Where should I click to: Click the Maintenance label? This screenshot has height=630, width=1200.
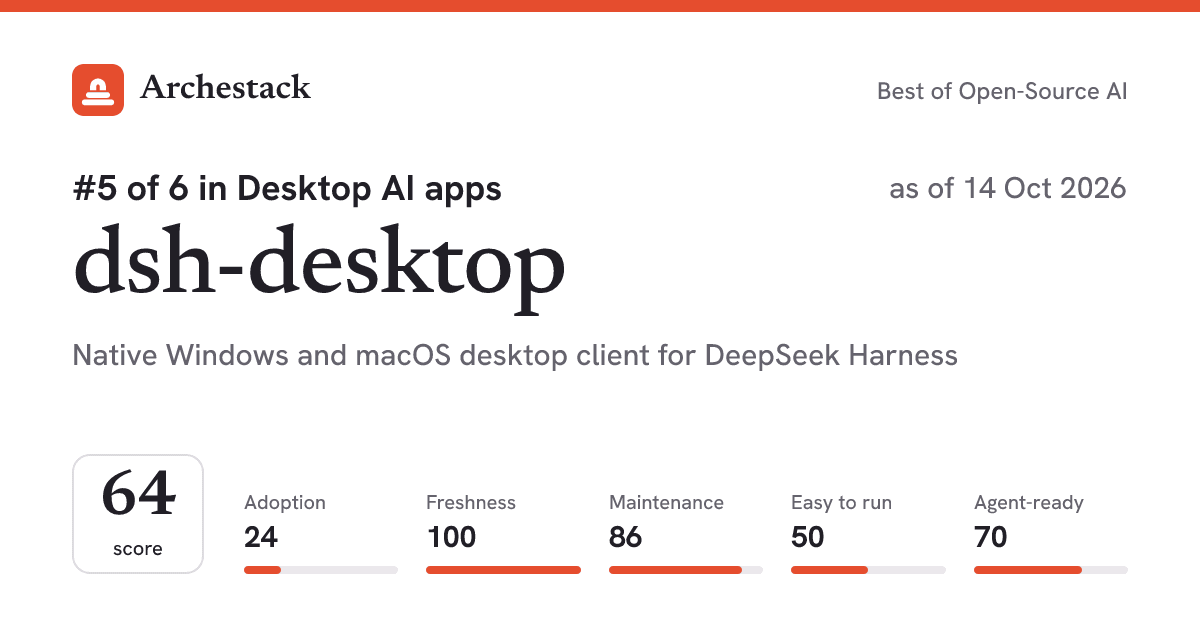[x=666, y=503]
